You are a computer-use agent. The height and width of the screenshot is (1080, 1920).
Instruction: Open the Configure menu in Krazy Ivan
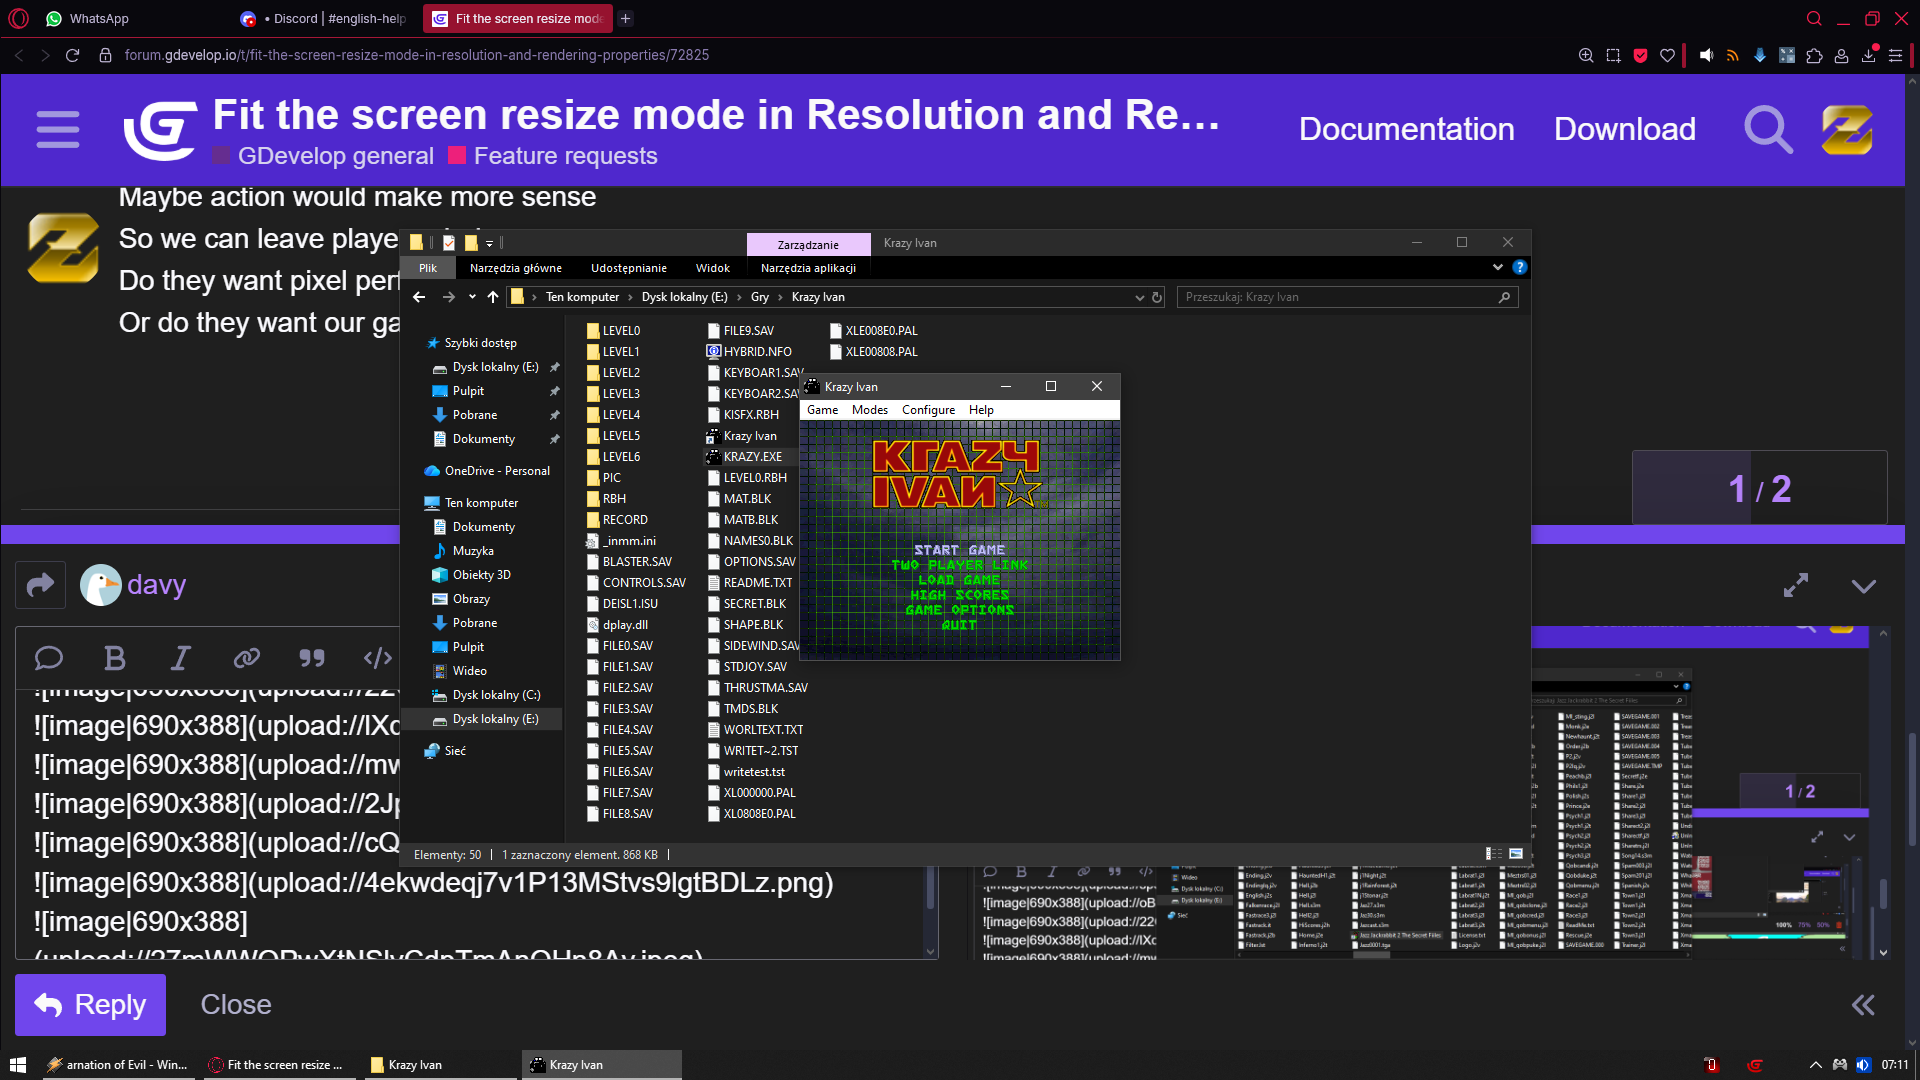(x=928, y=410)
